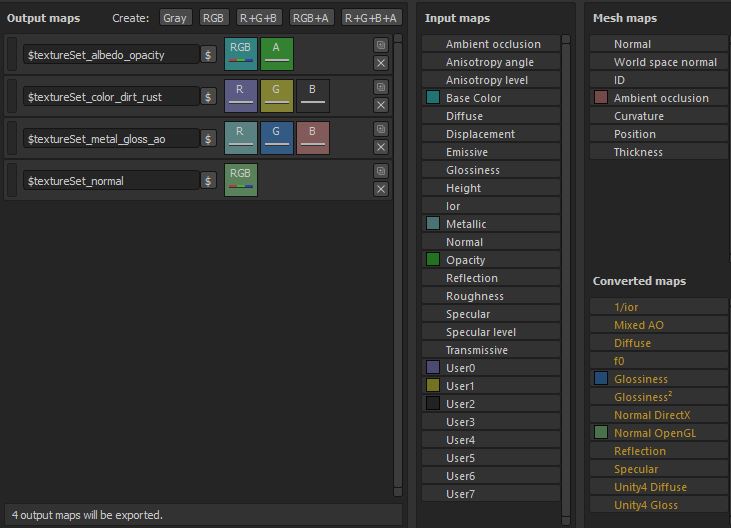Click the RGB+A create button
731x528 pixels.
pyautogui.click(x=312, y=18)
